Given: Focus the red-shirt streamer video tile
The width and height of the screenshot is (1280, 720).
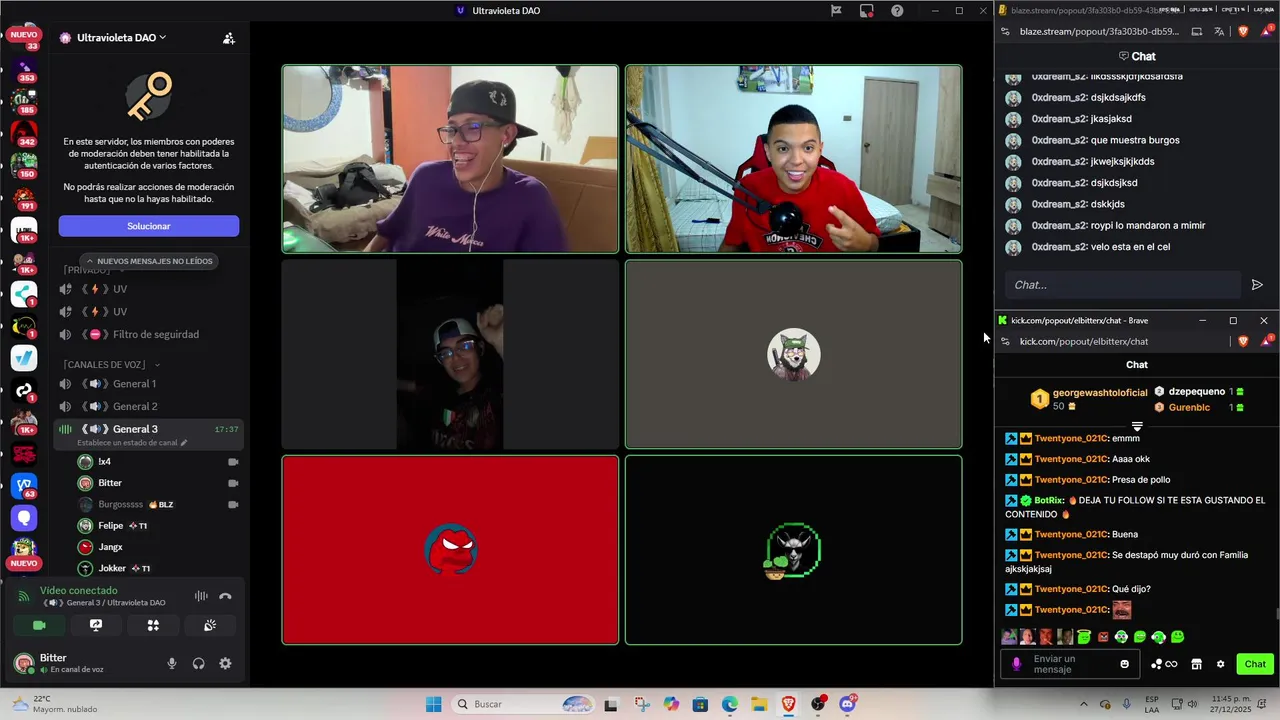Looking at the screenshot, I should pyautogui.click(x=794, y=159).
